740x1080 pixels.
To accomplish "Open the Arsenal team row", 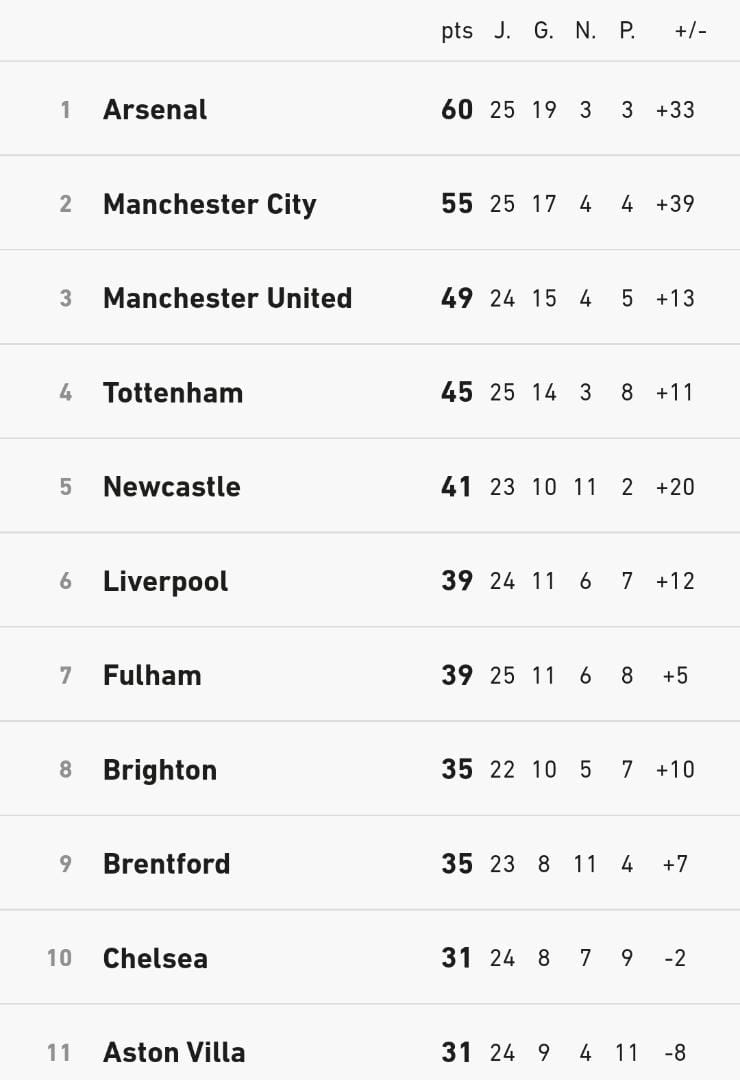I will tap(155, 109).
